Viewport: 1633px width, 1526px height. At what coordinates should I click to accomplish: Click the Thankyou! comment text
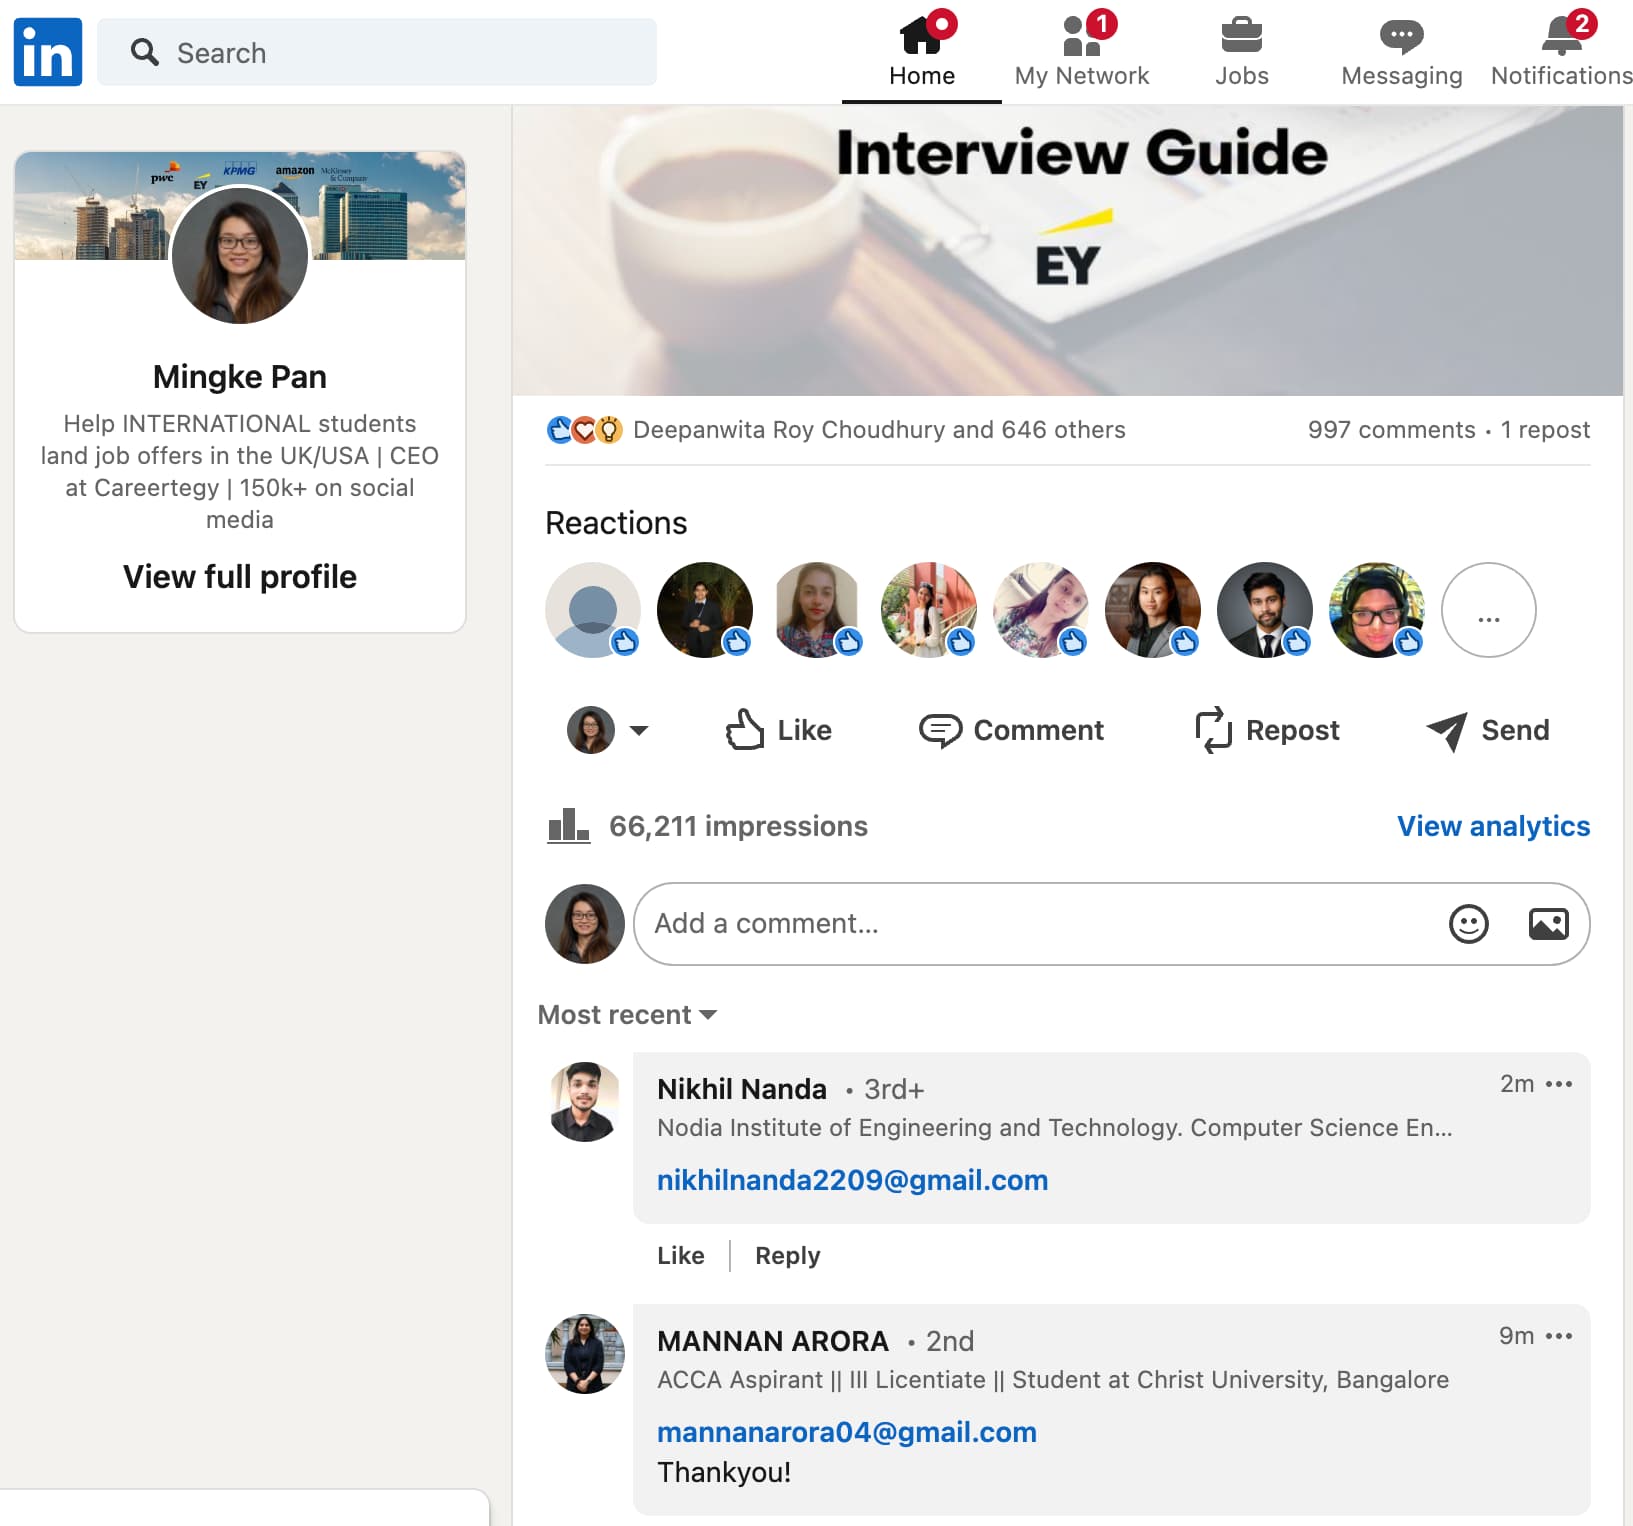pos(724,1472)
